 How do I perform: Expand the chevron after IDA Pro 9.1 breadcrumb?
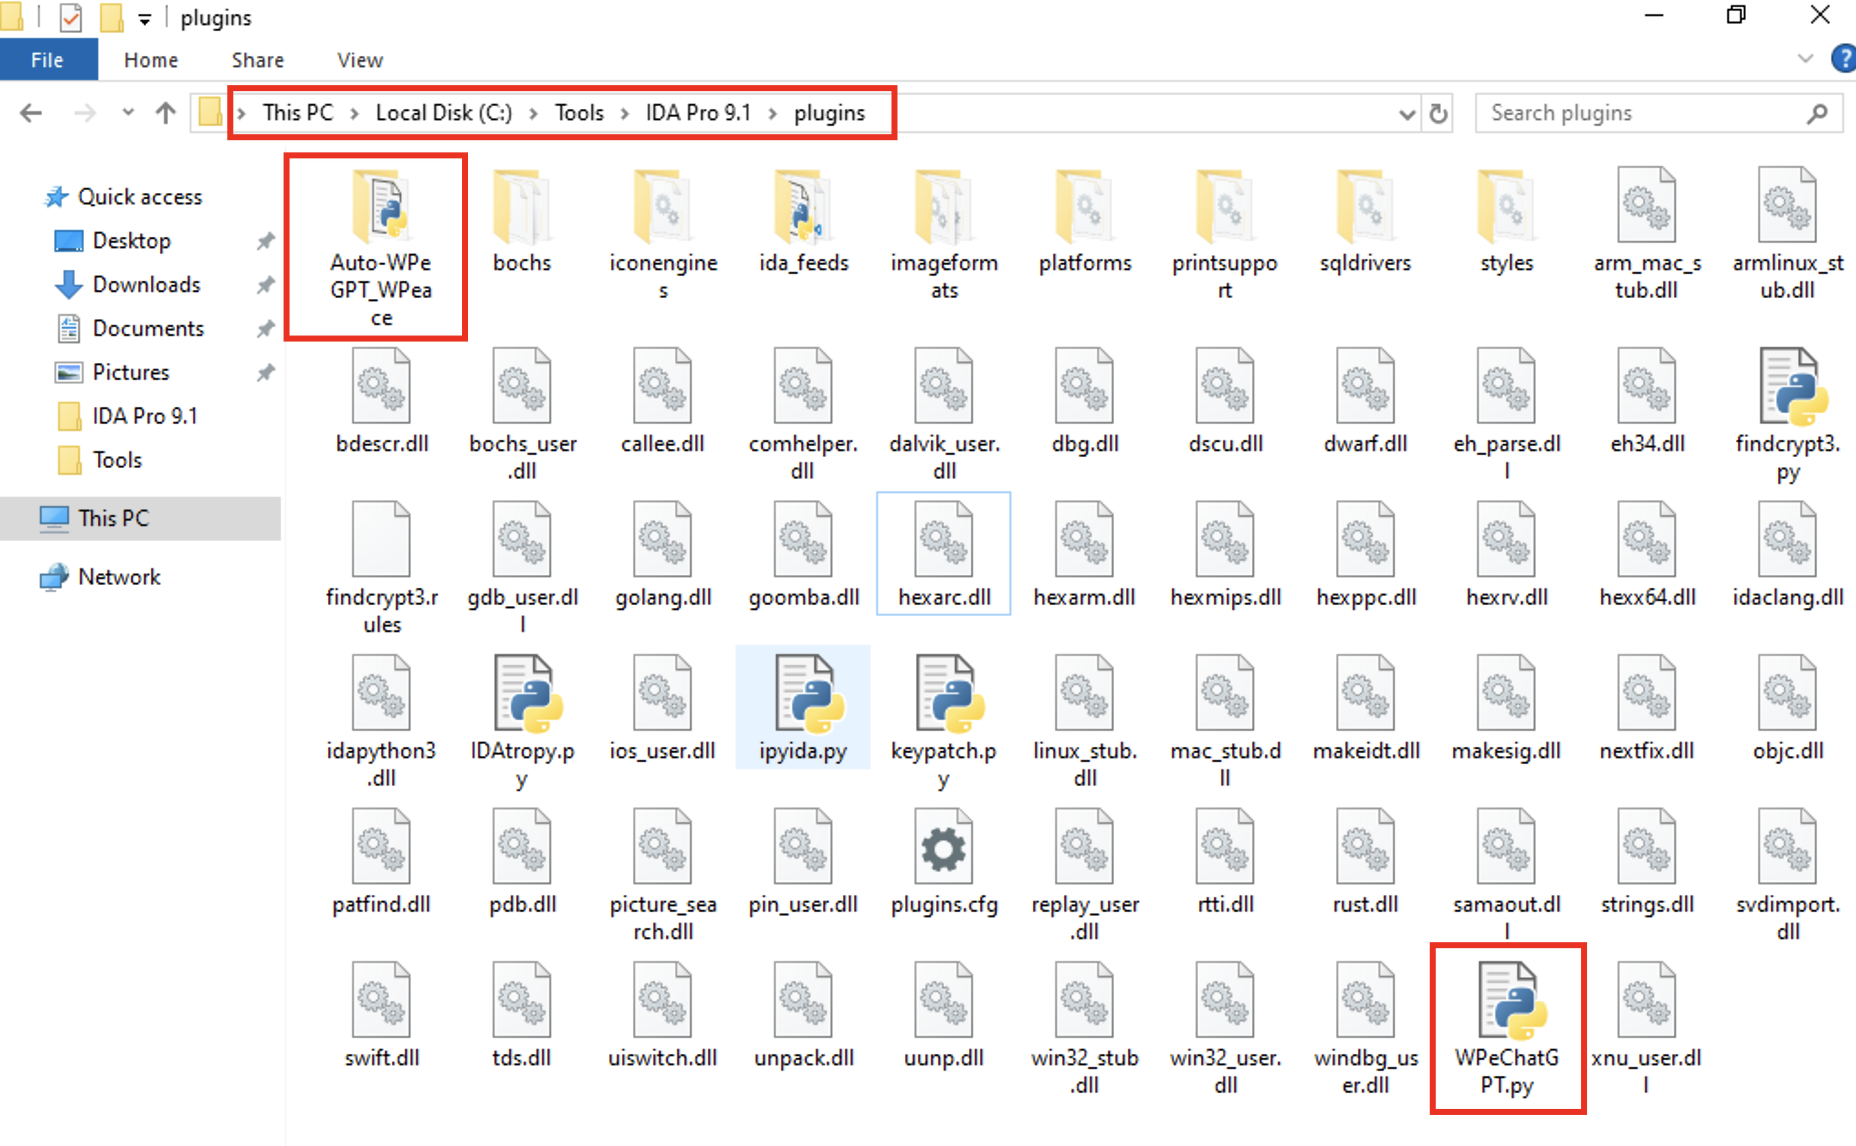click(x=773, y=114)
